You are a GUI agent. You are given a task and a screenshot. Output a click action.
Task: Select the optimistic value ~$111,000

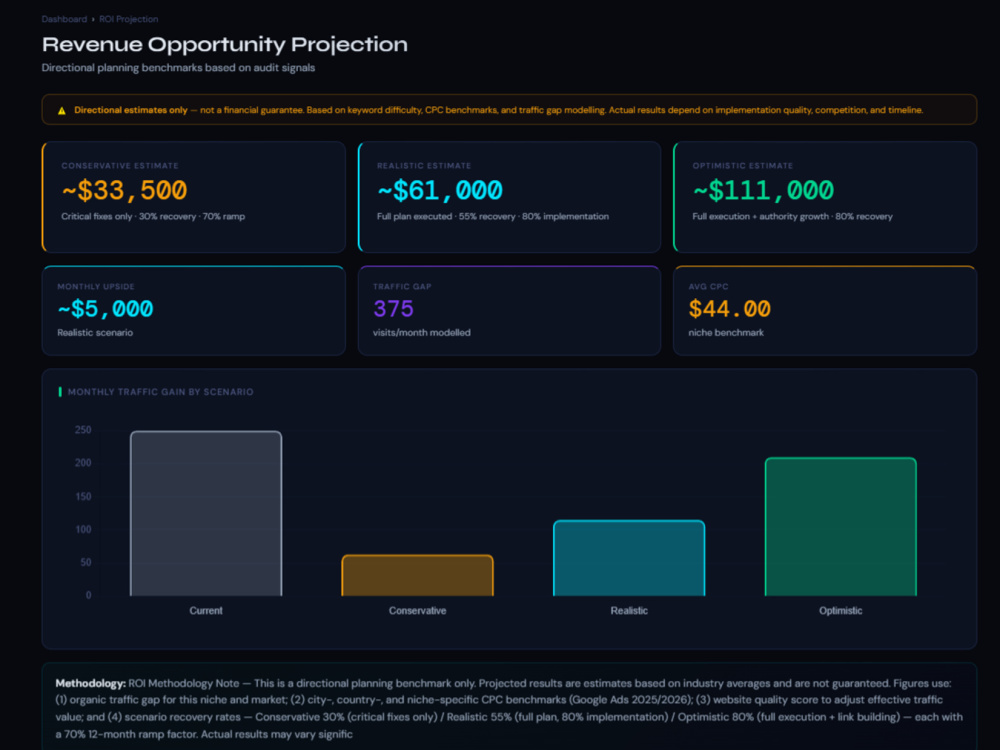click(x=763, y=190)
